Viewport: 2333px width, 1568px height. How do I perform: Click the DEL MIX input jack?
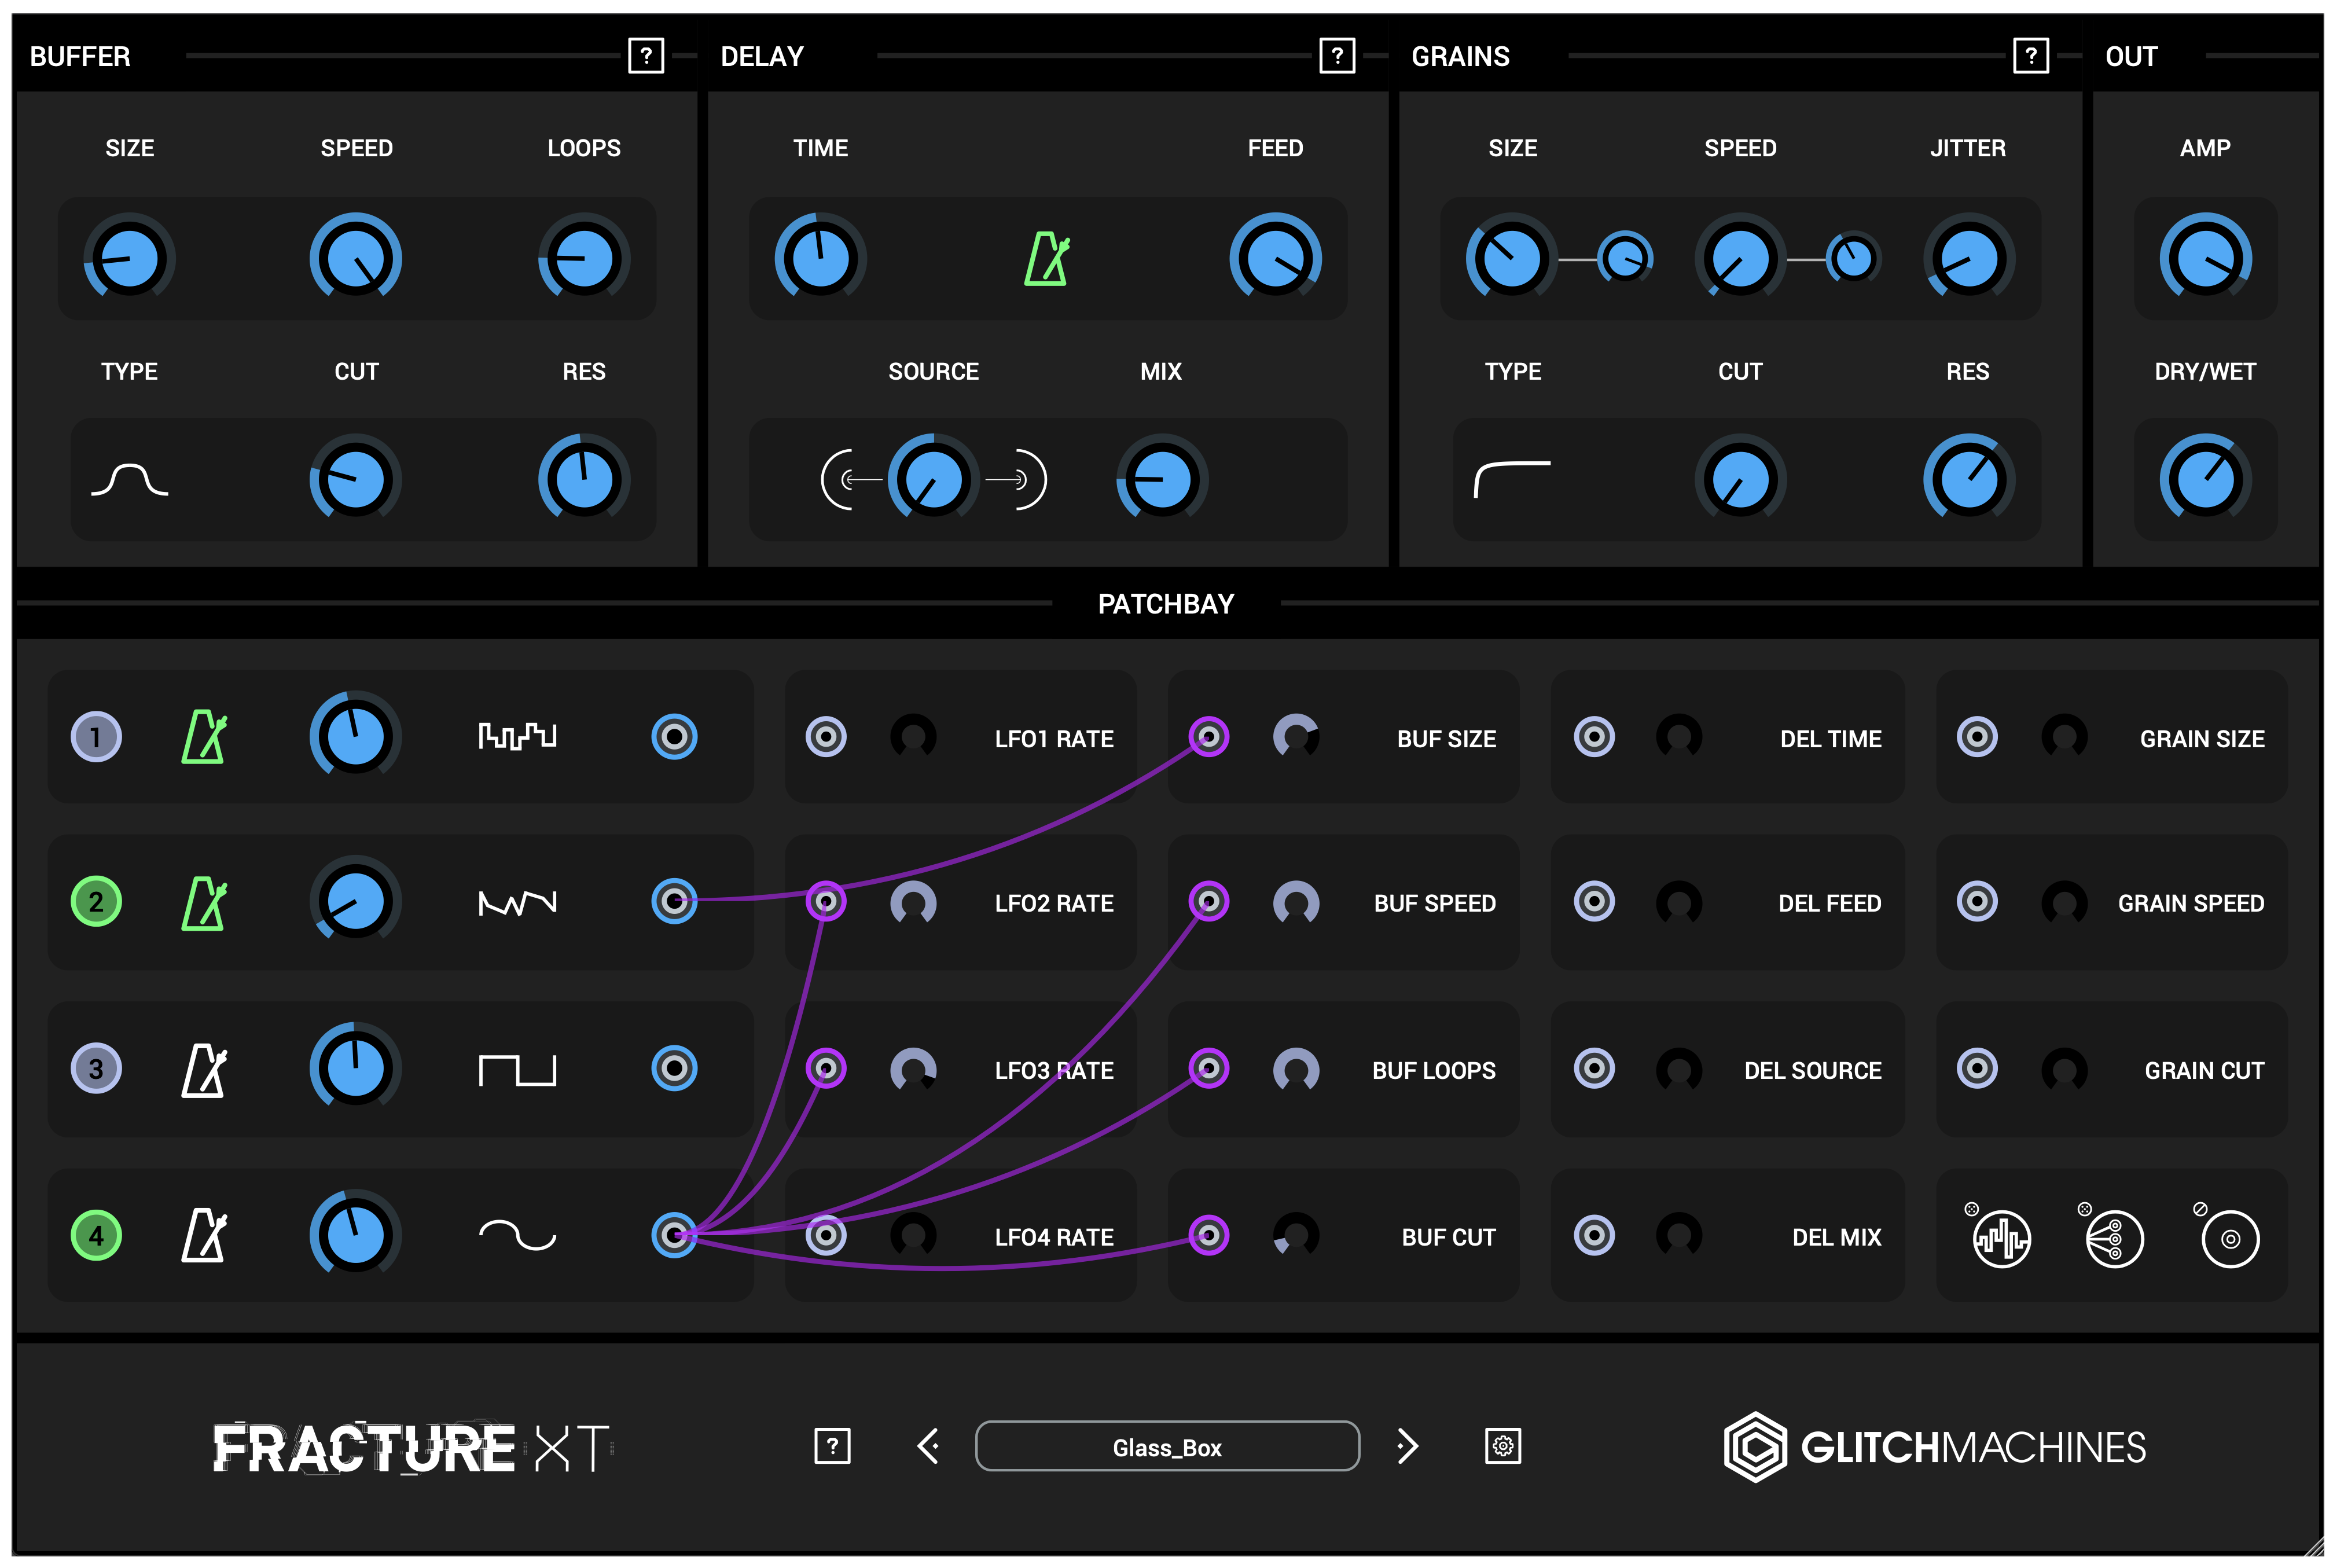click(x=1594, y=1235)
